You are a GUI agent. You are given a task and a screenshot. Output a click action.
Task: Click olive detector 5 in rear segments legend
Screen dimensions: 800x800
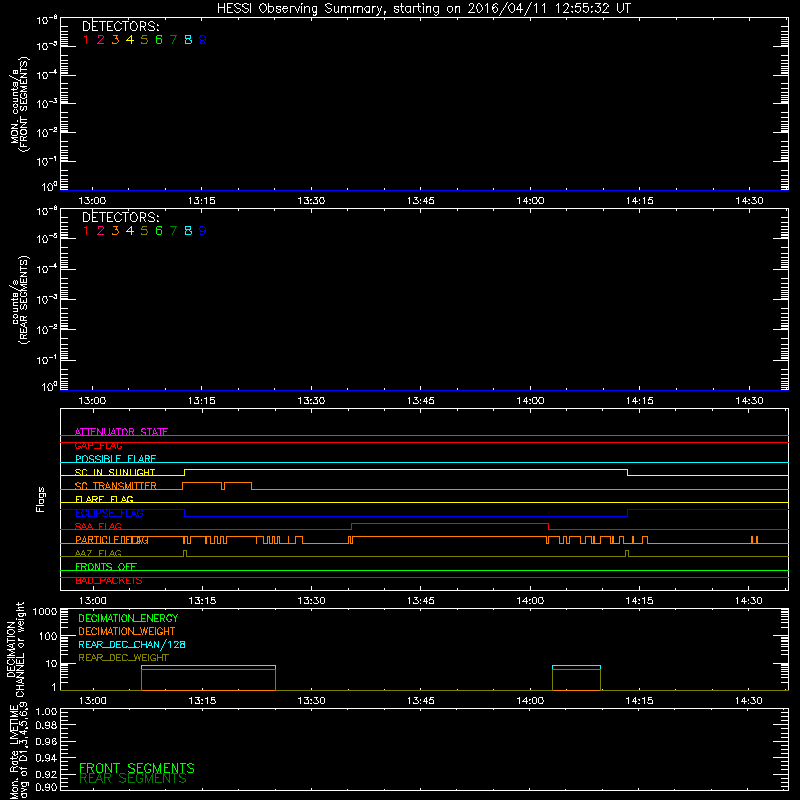(144, 231)
